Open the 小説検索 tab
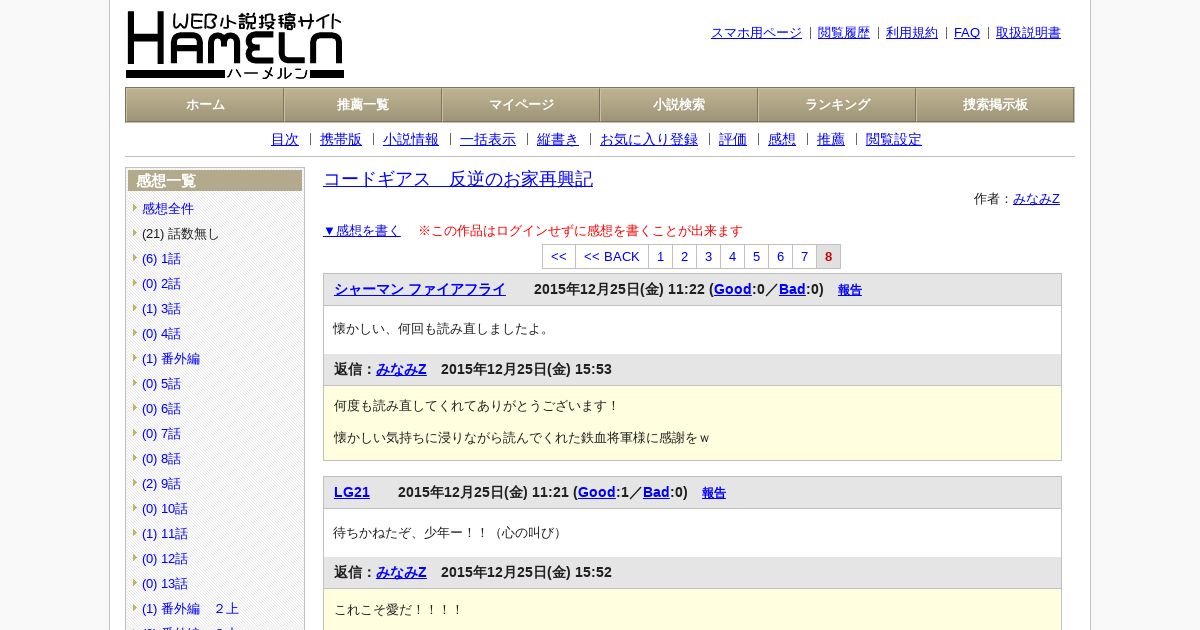Image resolution: width=1200 pixels, height=630 pixels. [x=679, y=105]
